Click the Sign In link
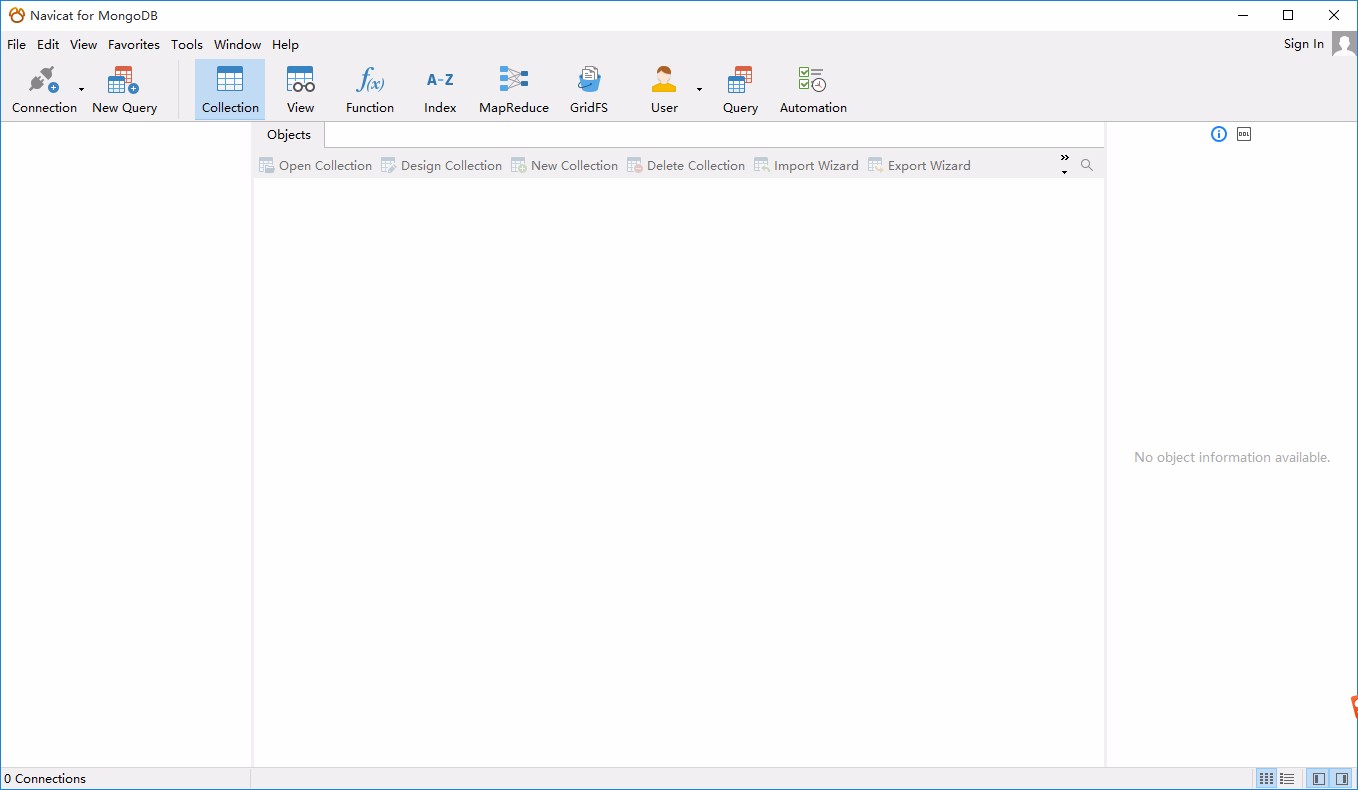Screen dimensions: 1358x790 click(1304, 44)
